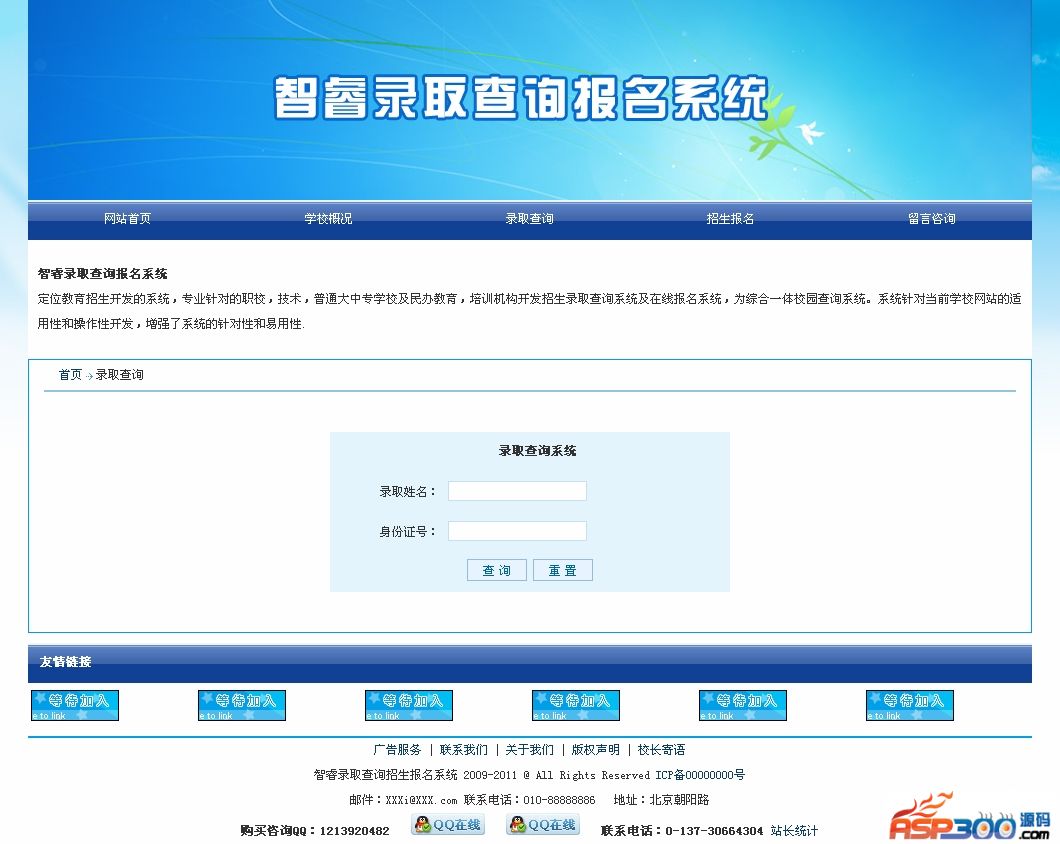Click the 联系电话：0-137-30664304 text
Viewport: 1060px width, 844px height.
click(x=681, y=830)
